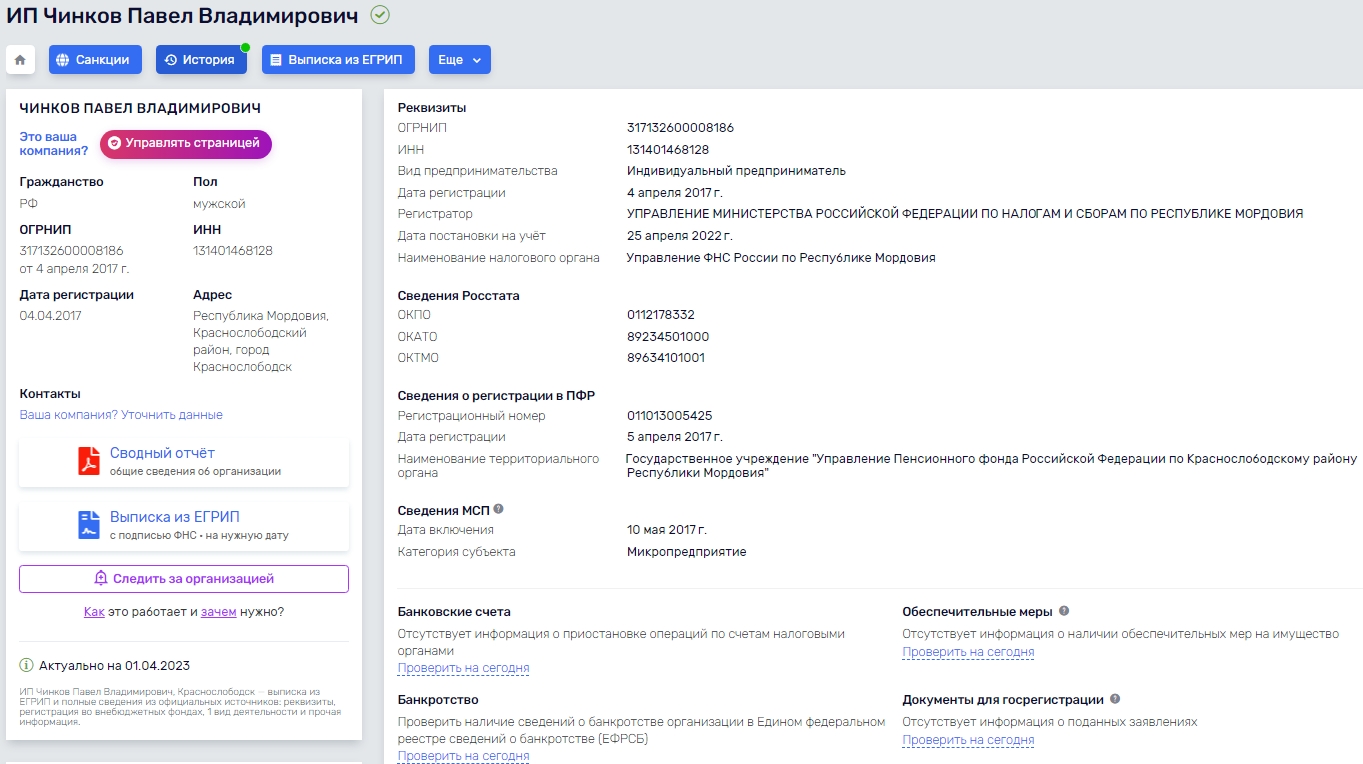Click the green verified checkmark beside the title
1363x764 pixels.
coord(380,15)
